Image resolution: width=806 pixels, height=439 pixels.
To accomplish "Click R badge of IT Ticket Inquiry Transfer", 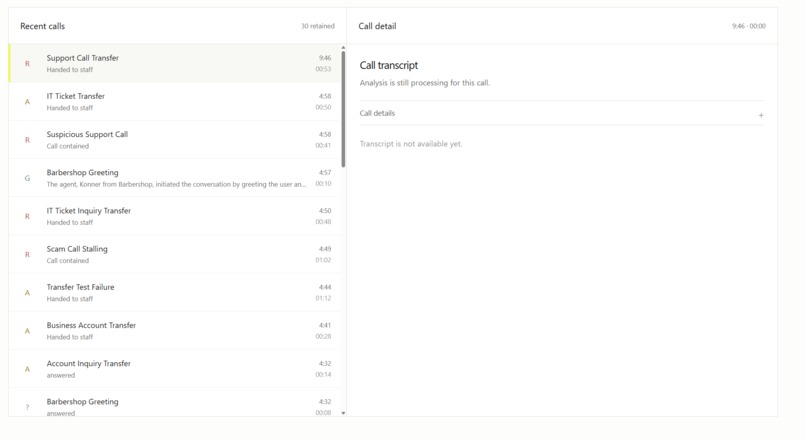I will 27,216.
